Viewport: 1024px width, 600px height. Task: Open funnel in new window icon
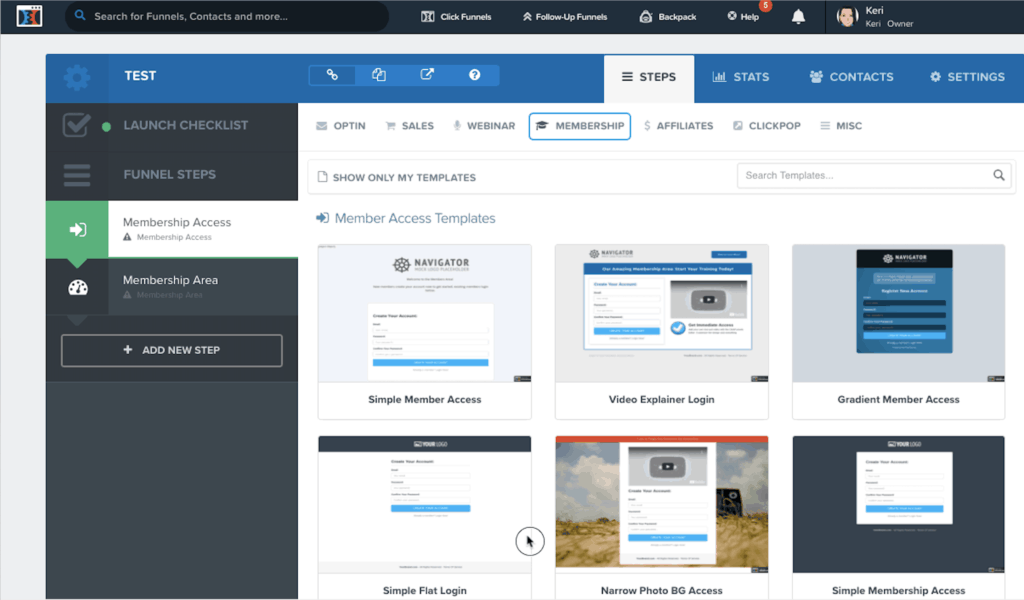pos(427,75)
